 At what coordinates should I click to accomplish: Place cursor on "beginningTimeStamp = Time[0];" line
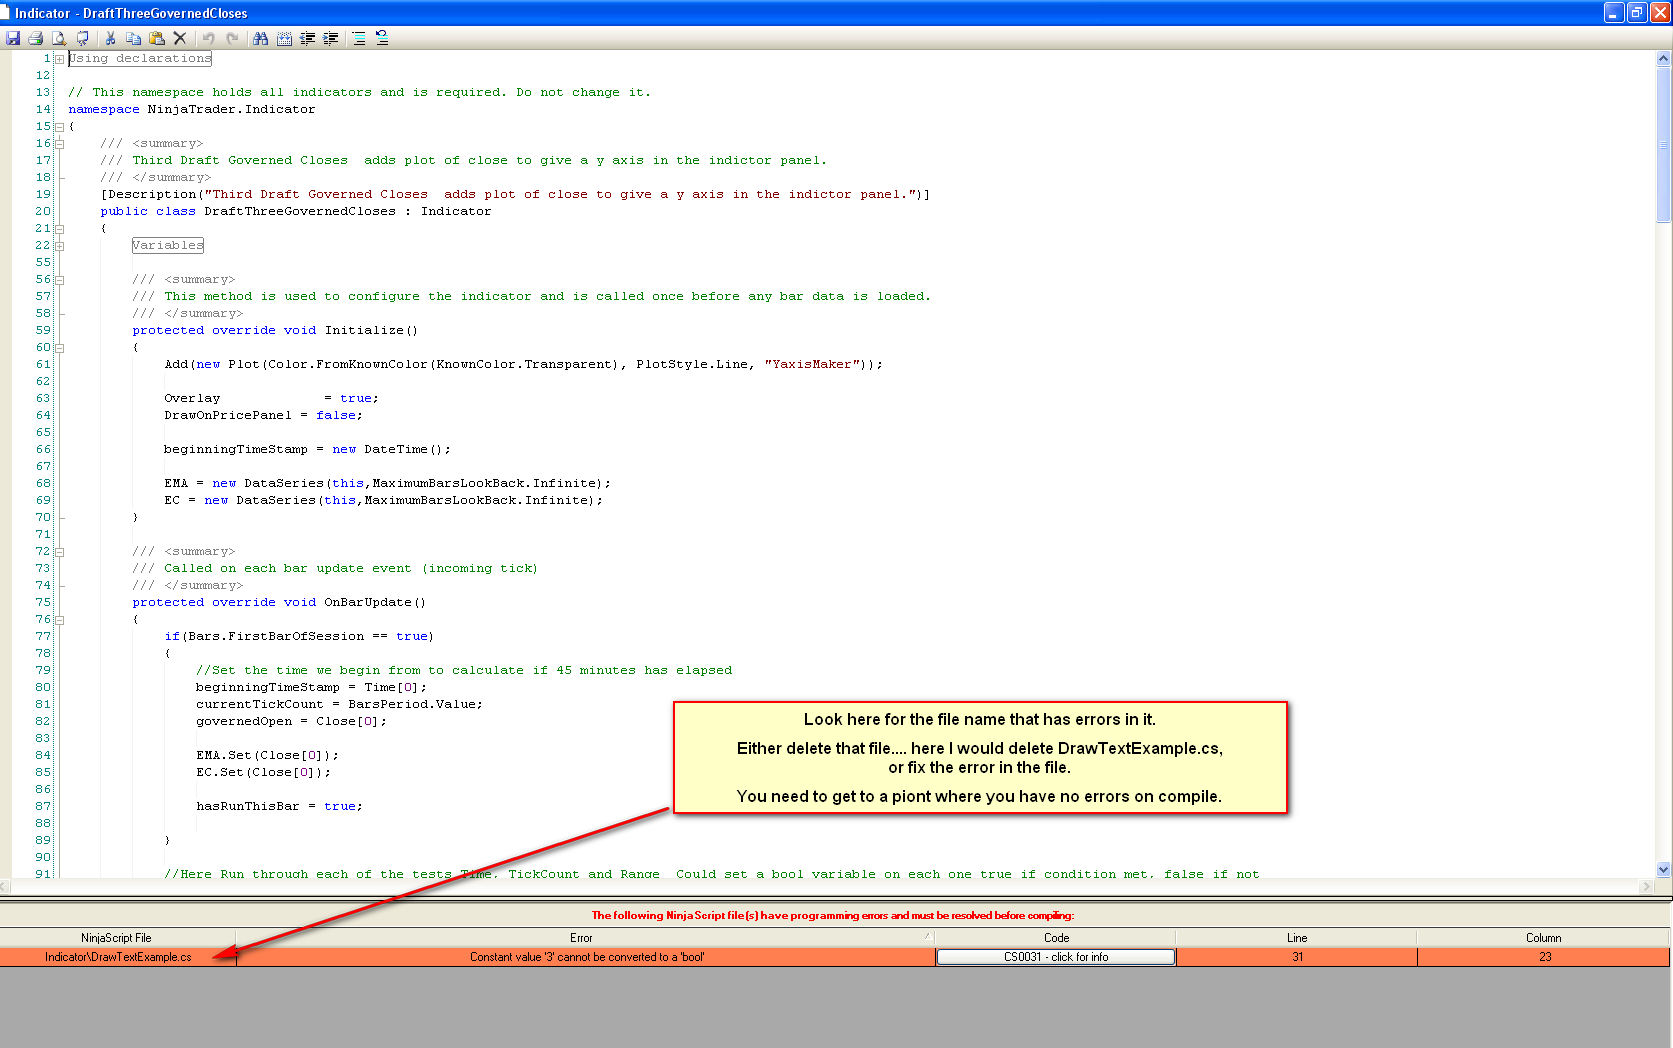(x=312, y=688)
